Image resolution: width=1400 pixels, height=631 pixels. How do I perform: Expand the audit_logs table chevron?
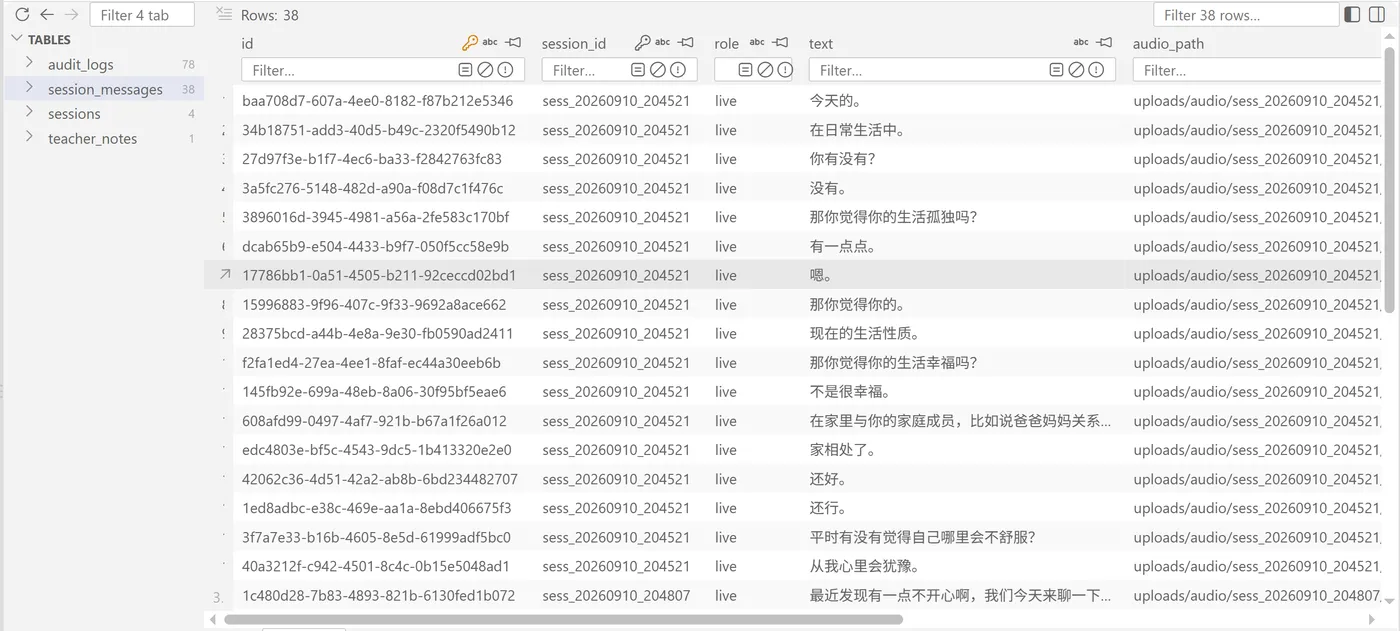point(29,63)
